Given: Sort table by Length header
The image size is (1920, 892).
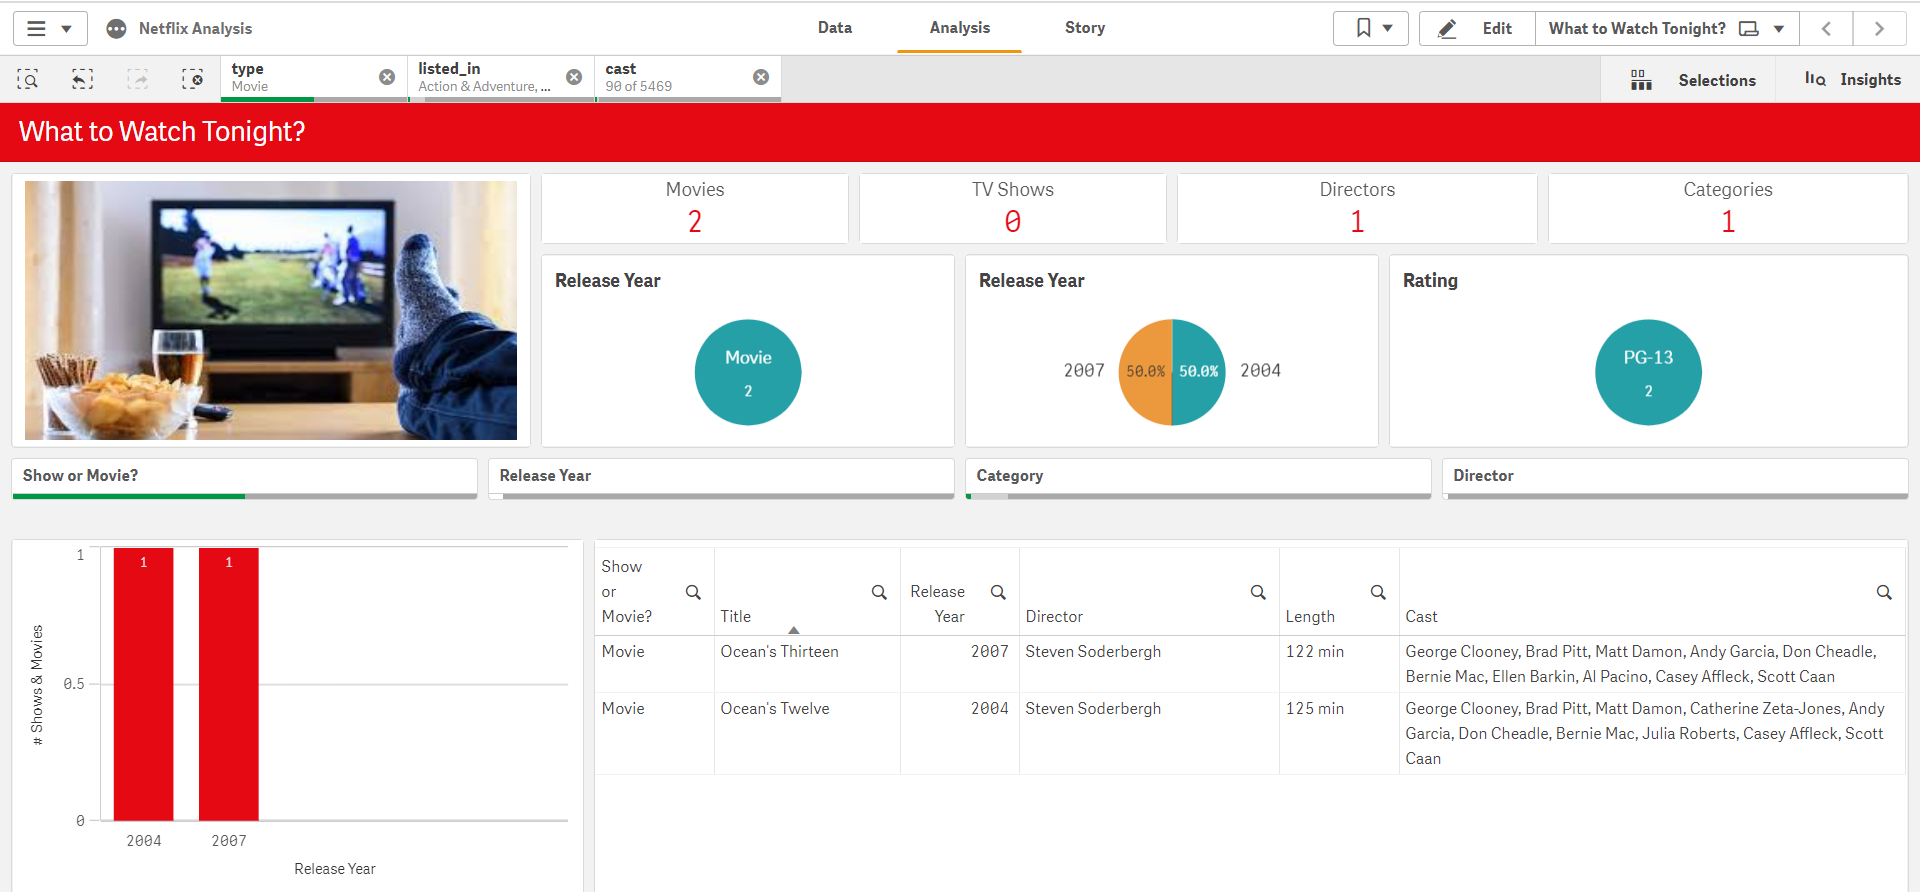Looking at the screenshot, I should [1310, 617].
